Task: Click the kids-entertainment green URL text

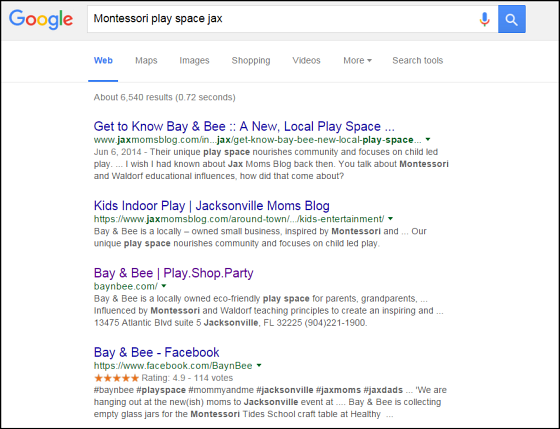Action: [239, 219]
